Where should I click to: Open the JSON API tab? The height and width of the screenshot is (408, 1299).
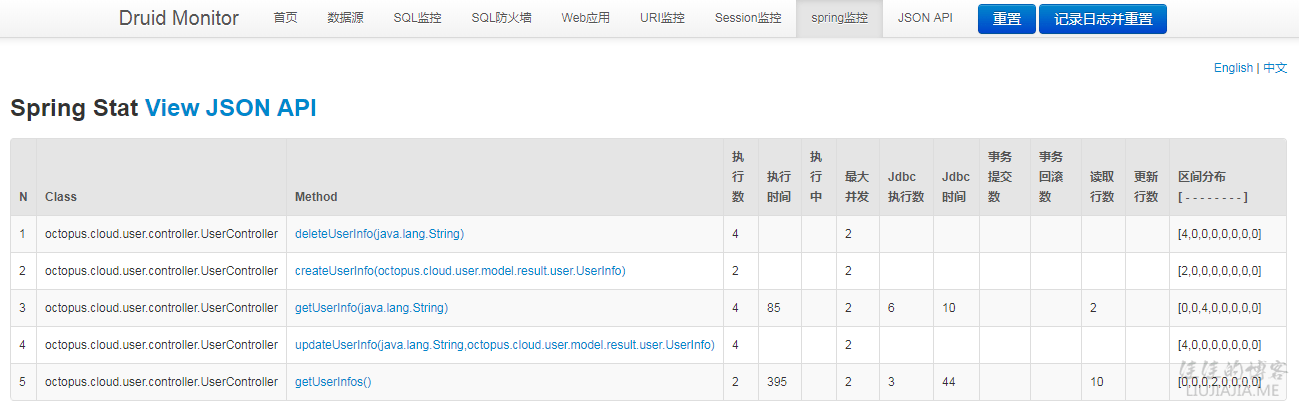925,18
